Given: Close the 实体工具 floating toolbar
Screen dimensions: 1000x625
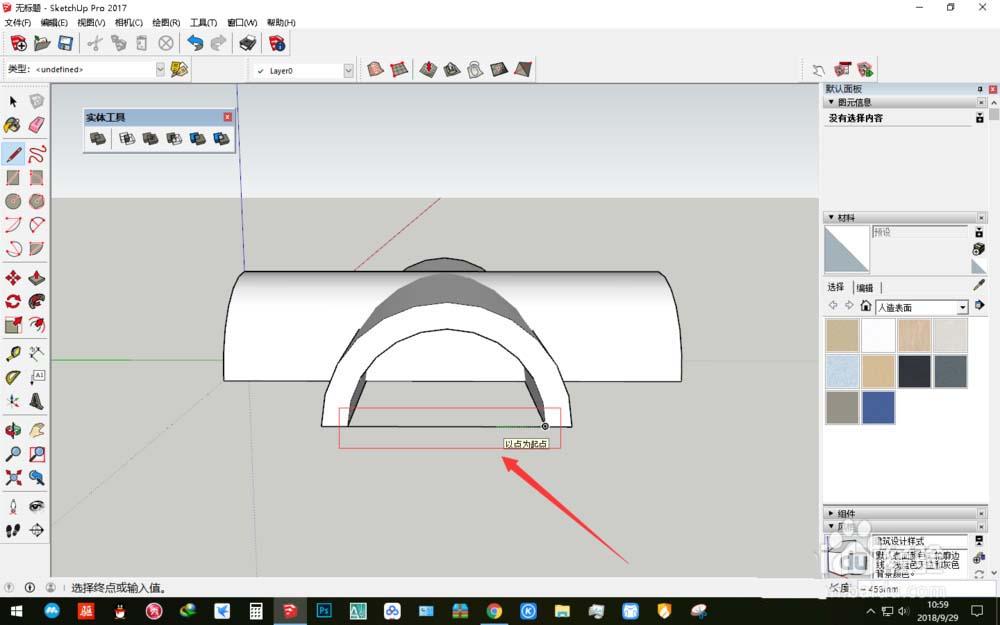Looking at the screenshot, I should click(x=227, y=117).
